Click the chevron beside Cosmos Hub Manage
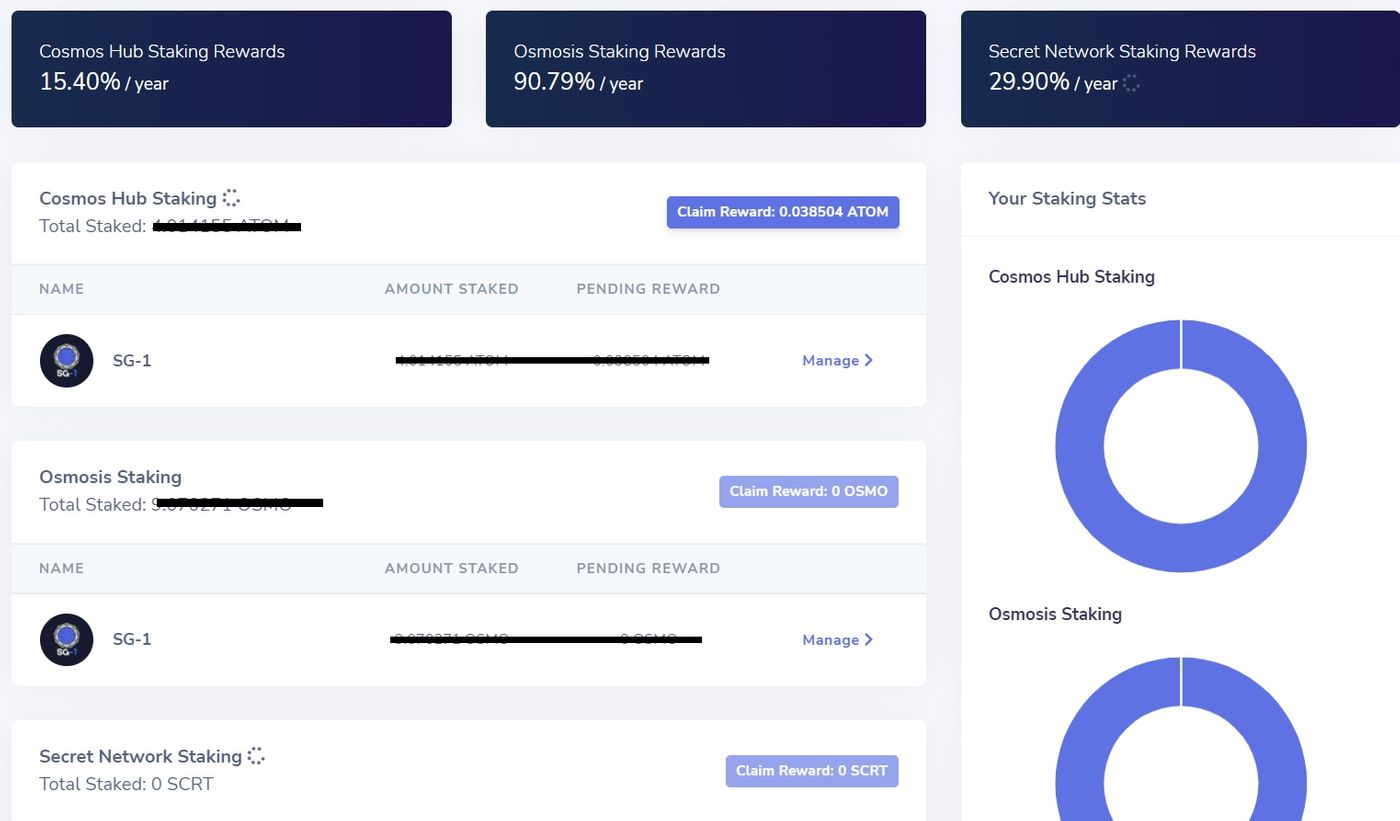 pyautogui.click(x=869, y=360)
